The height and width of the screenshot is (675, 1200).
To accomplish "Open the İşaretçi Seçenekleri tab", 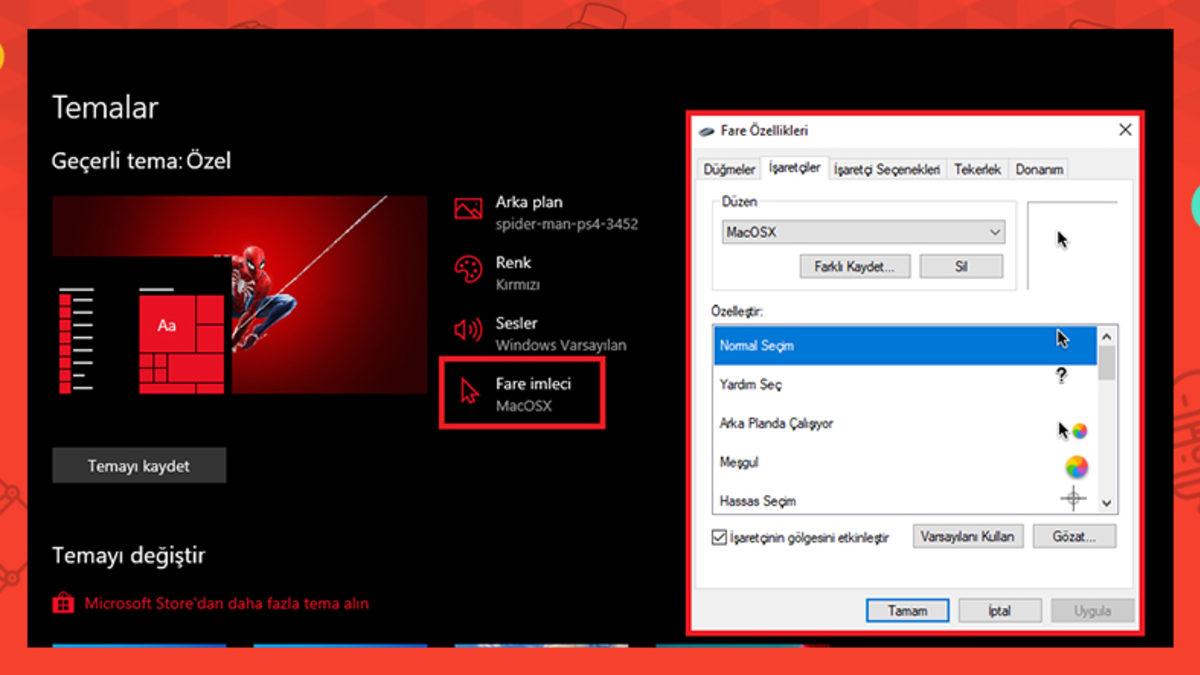I will click(888, 169).
